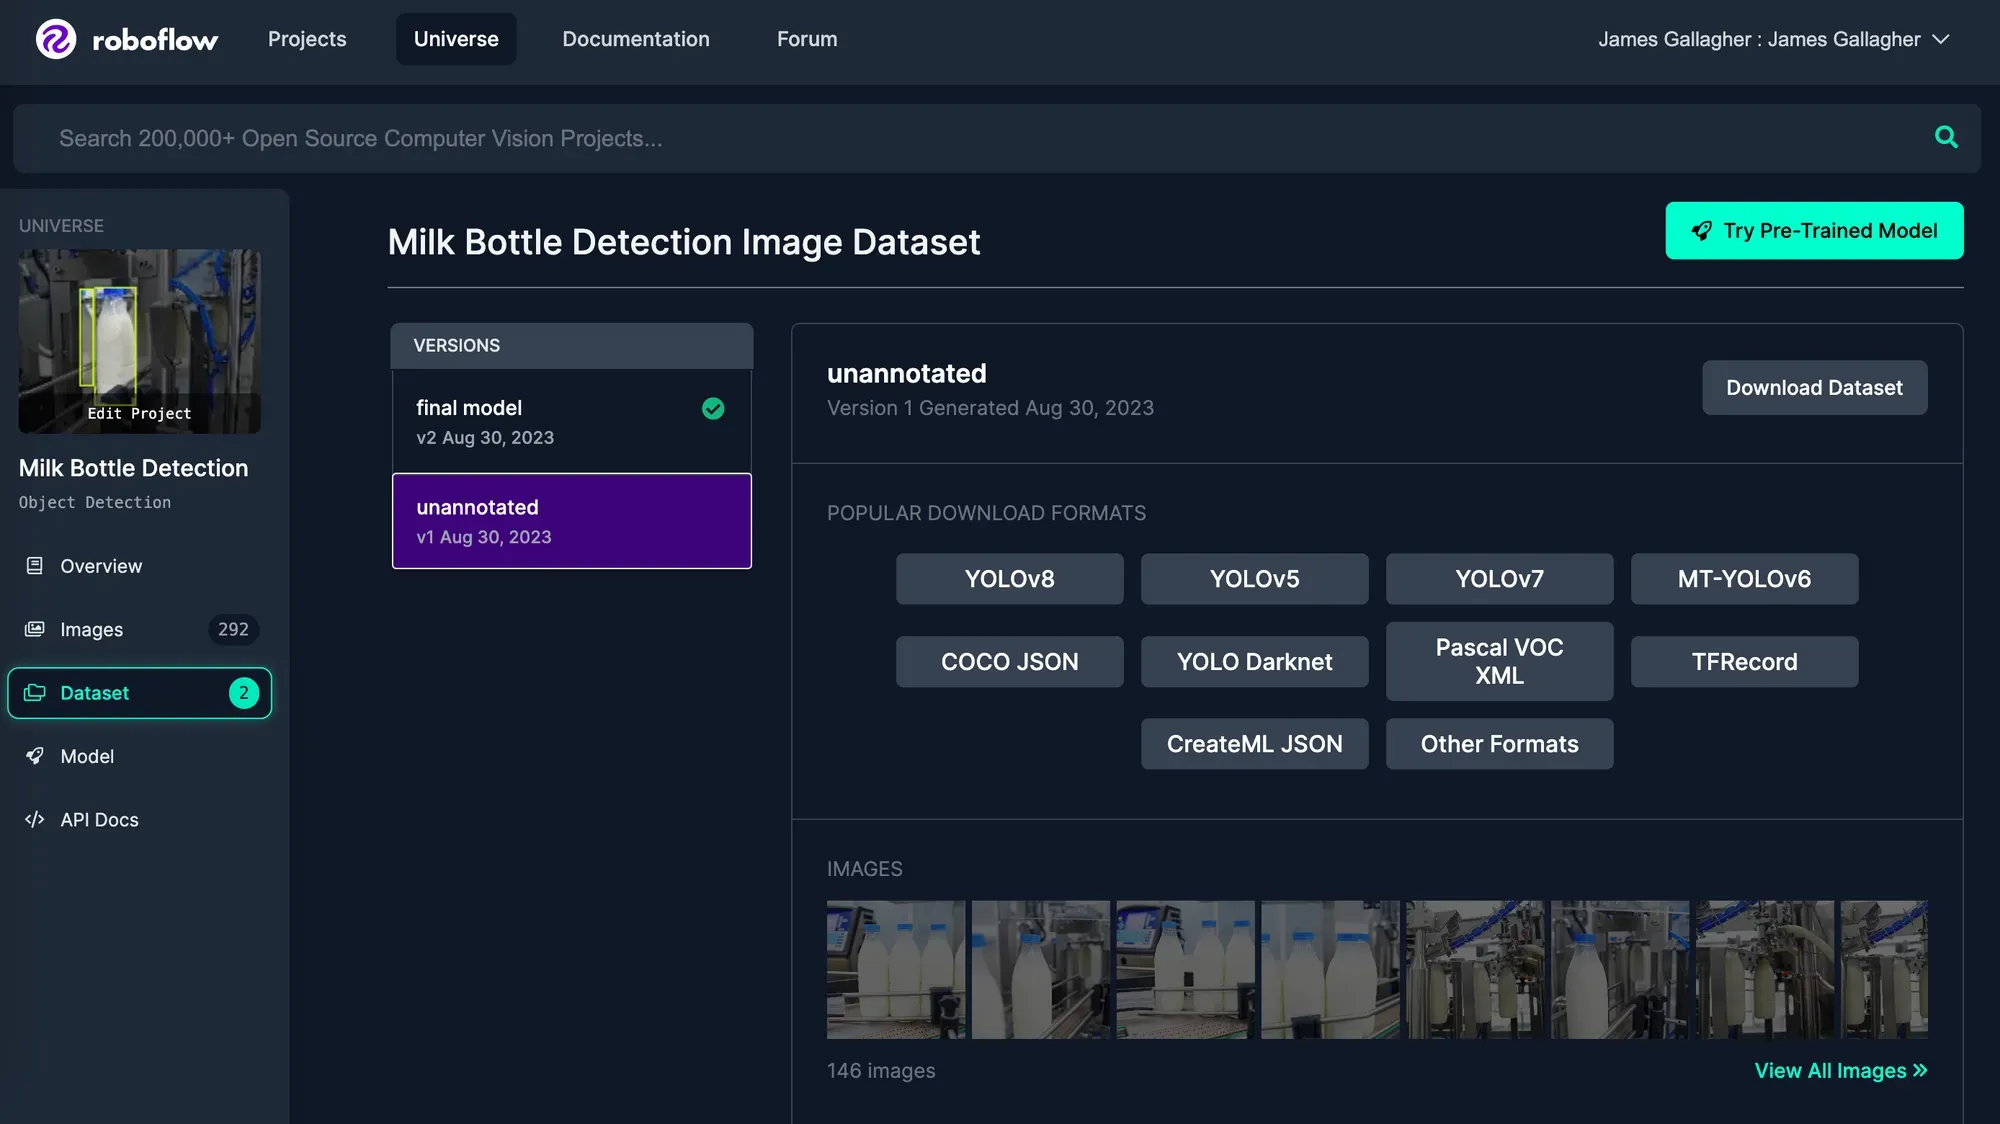Open the Universe tab

click(456, 39)
